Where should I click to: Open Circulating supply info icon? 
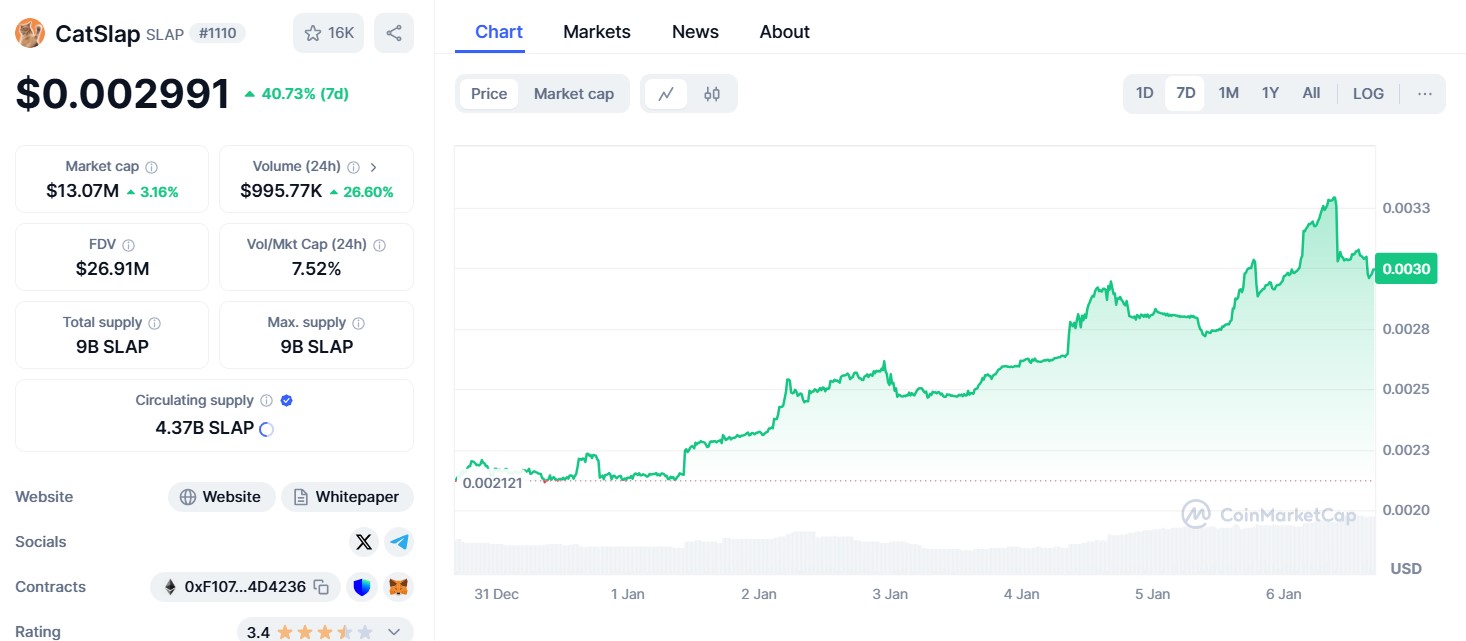pos(266,401)
